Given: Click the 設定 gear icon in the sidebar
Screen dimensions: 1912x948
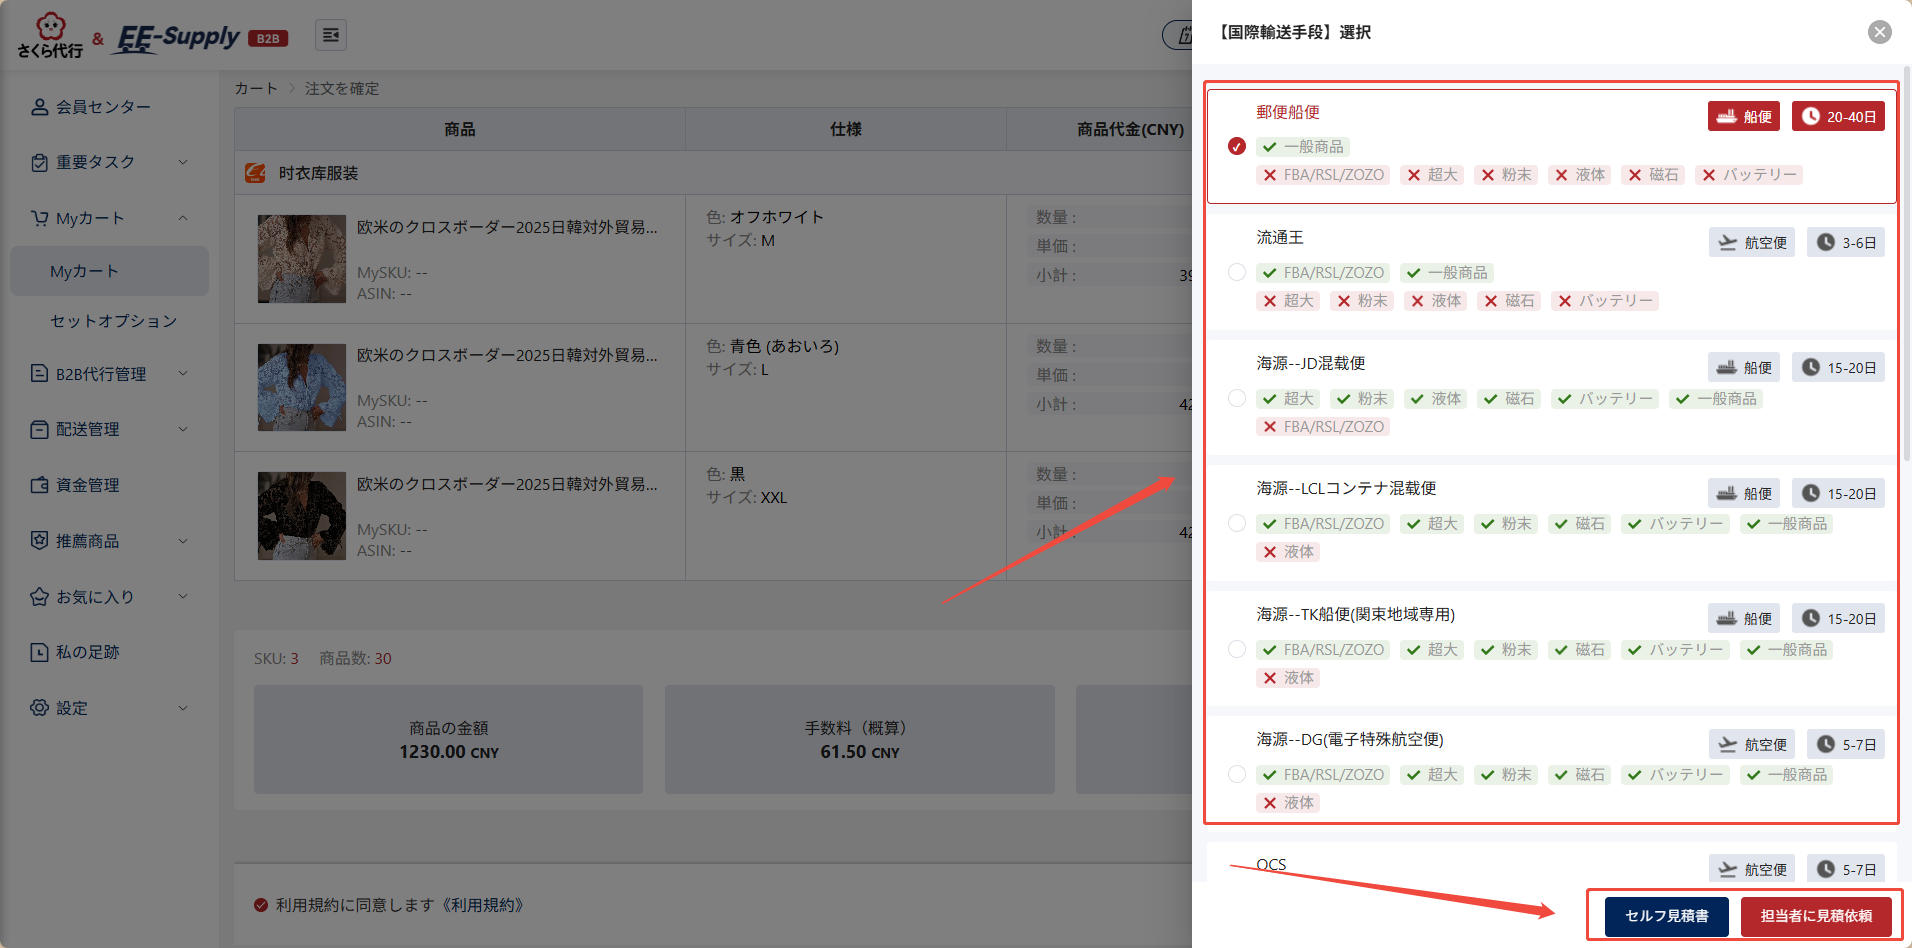Looking at the screenshot, I should (40, 708).
